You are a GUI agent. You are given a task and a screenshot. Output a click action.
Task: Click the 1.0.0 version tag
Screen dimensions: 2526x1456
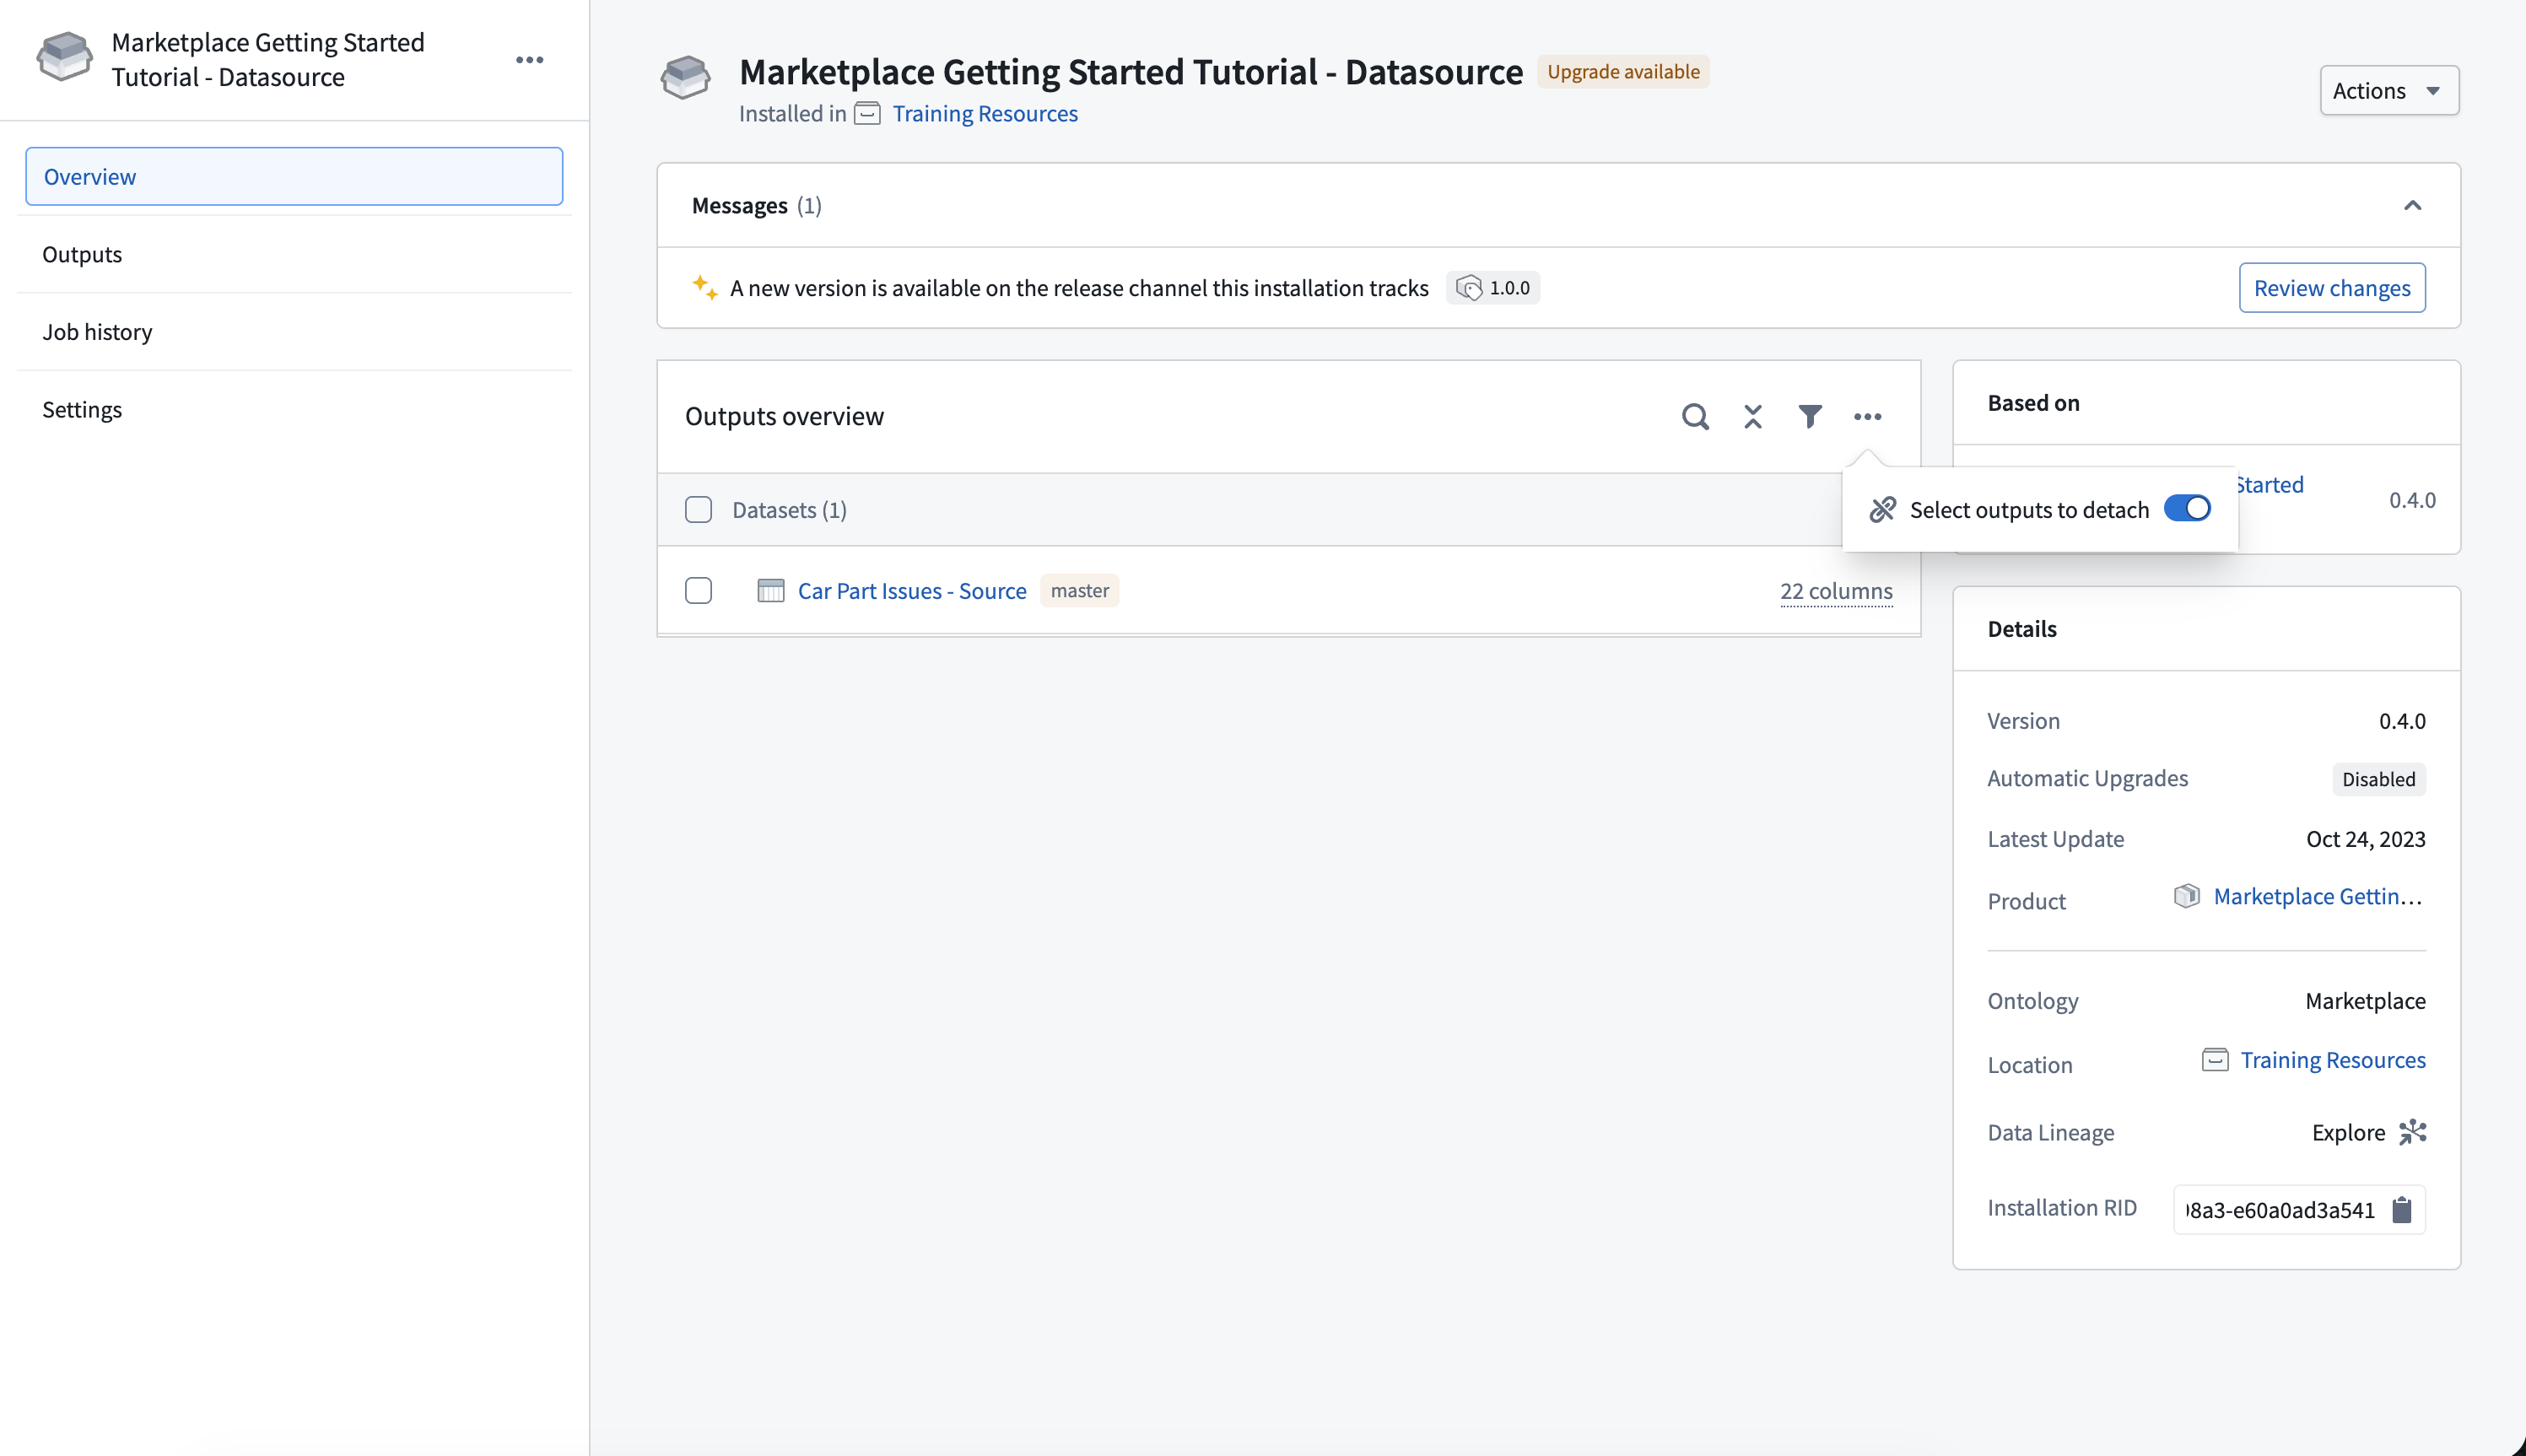1493,288
